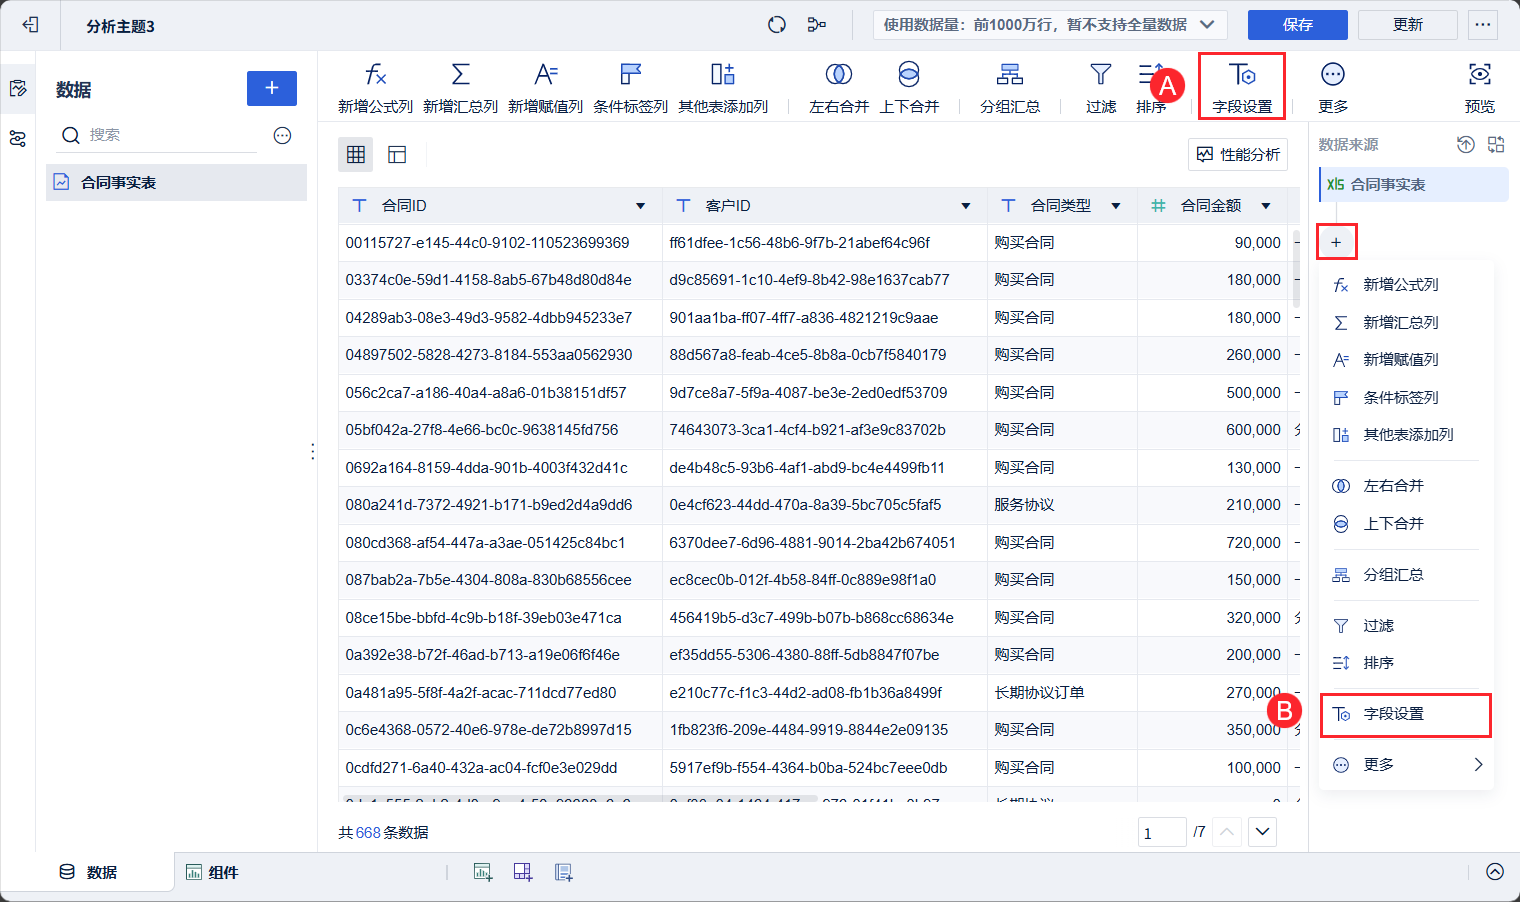Choose 排序 in the steps menu
Screen dimensions: 1520x902
pyautogui.click(x=1406, y=663)
